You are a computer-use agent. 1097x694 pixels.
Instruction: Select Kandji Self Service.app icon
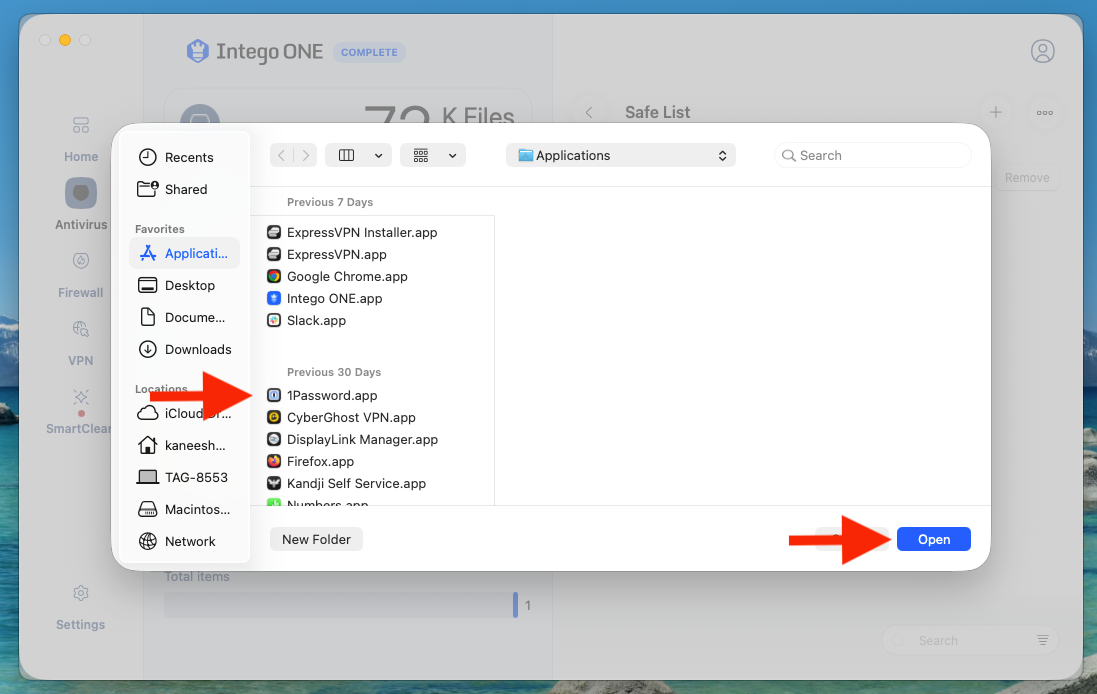coord(274,483)
